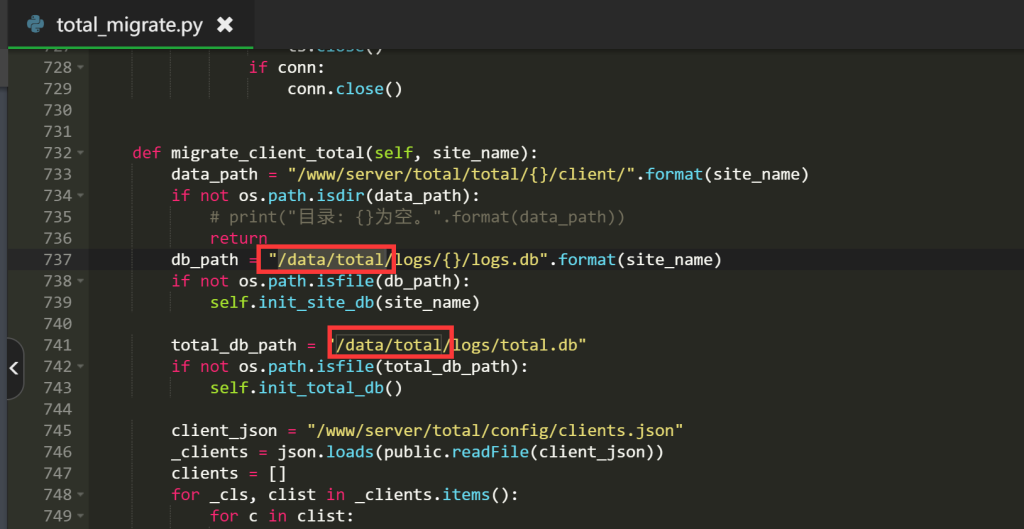The image size is (1024, 529).
Task: Place cursor on self.init_total_db() call
Action: (305, 388)
